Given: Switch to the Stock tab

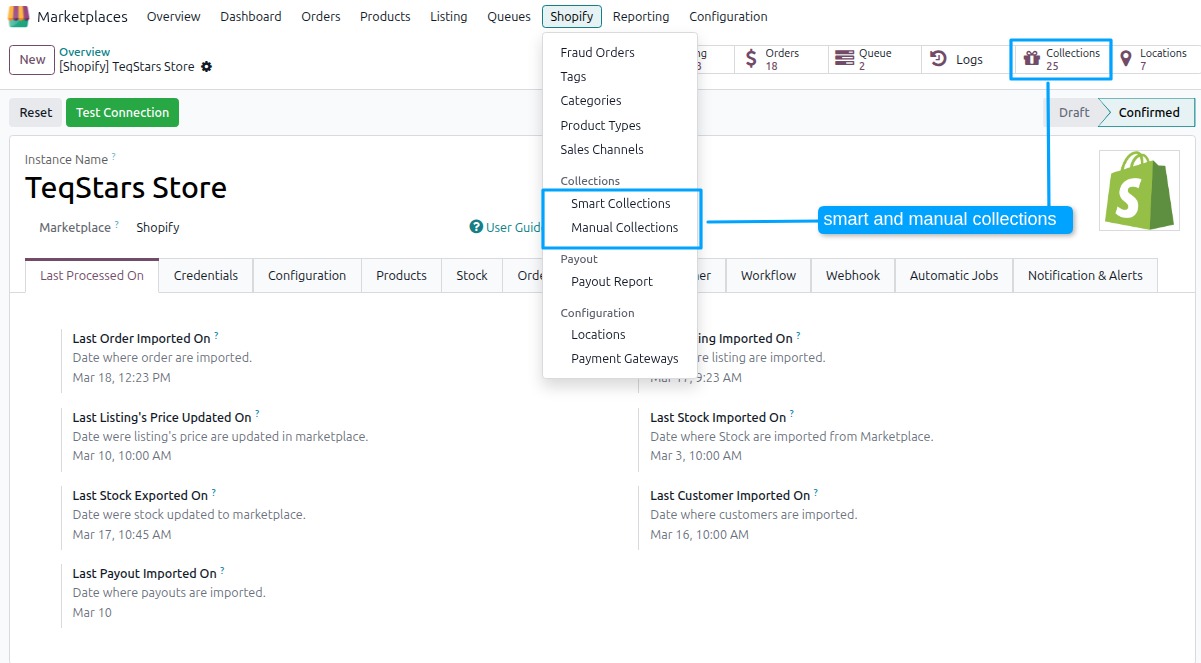Looking at the screenshot, I should pos(472,275).
